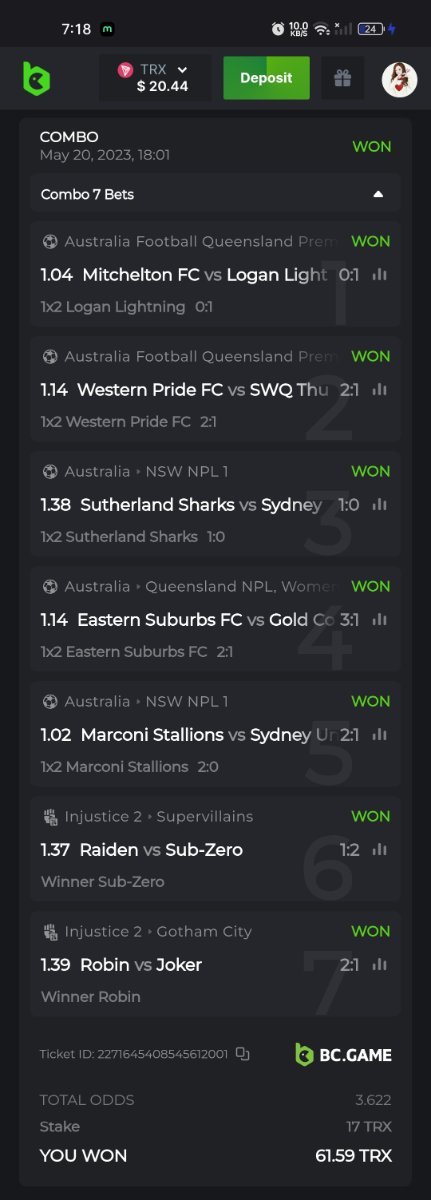Image resolution: width=431 pixels, height=1200 pixels.
Task: View stats icon for Mitchelton FC match
Action: click(379, 275)
